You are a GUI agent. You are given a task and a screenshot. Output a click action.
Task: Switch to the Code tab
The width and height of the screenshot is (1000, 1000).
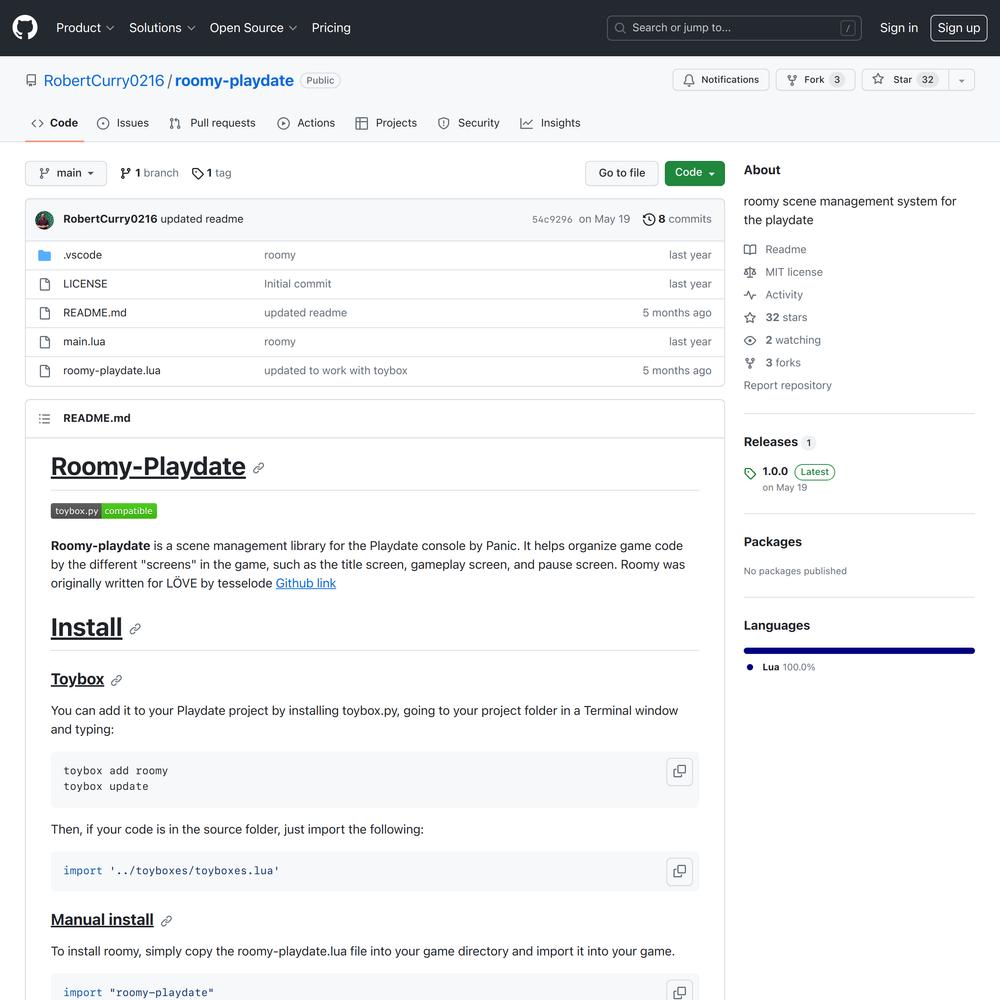tap(55, 123)
